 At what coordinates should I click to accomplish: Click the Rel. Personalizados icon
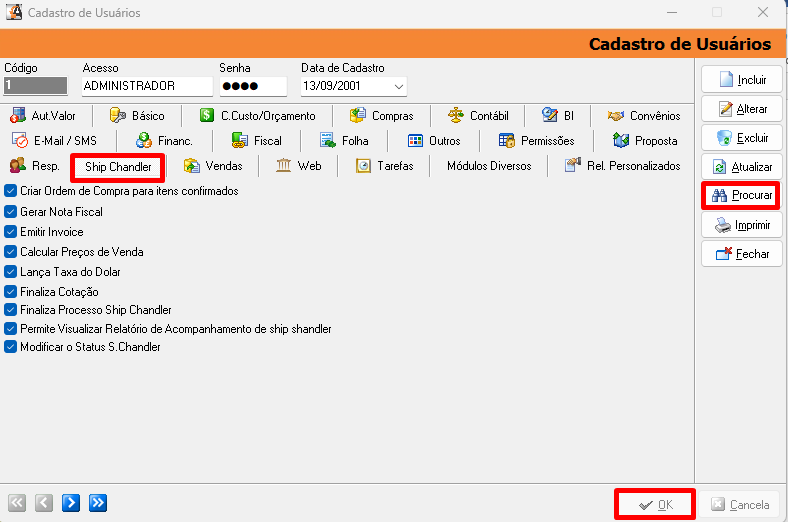tap(573, 165)
